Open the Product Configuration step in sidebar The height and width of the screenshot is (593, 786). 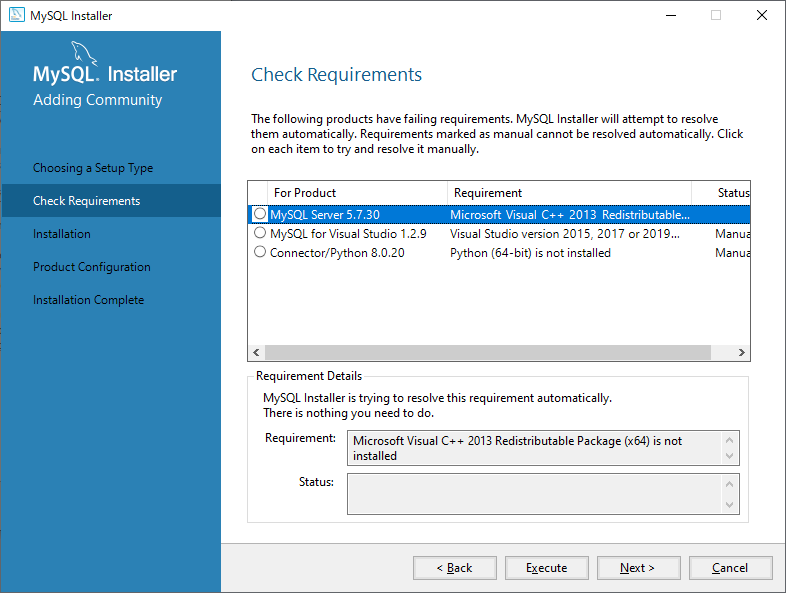[x=92, y=267]
